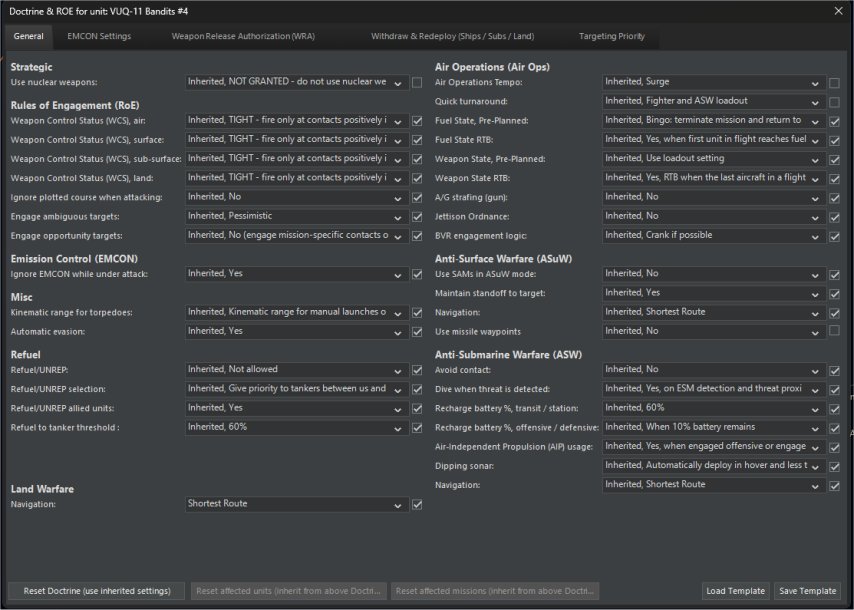The image size is (854, 610).
Task: Open Recharge battery offensive/defensive dropdown
Action: [714, 428]
